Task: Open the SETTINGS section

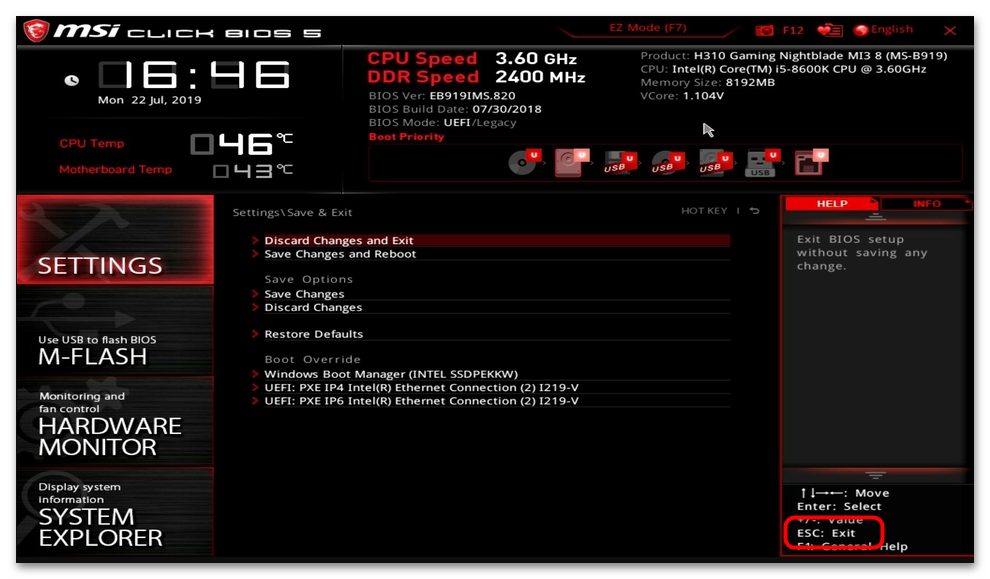Action: (115, 241)
